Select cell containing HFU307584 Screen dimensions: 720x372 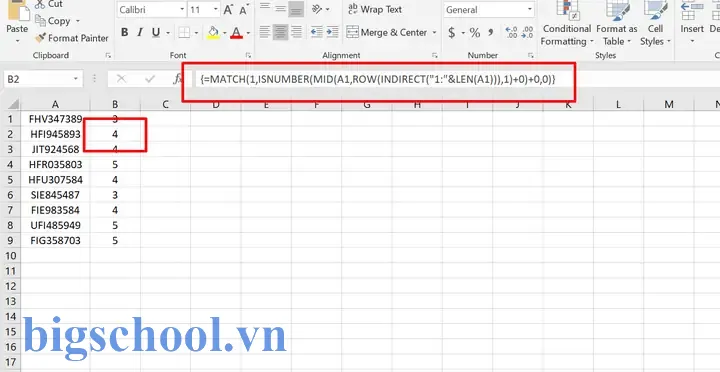(56, 180)
